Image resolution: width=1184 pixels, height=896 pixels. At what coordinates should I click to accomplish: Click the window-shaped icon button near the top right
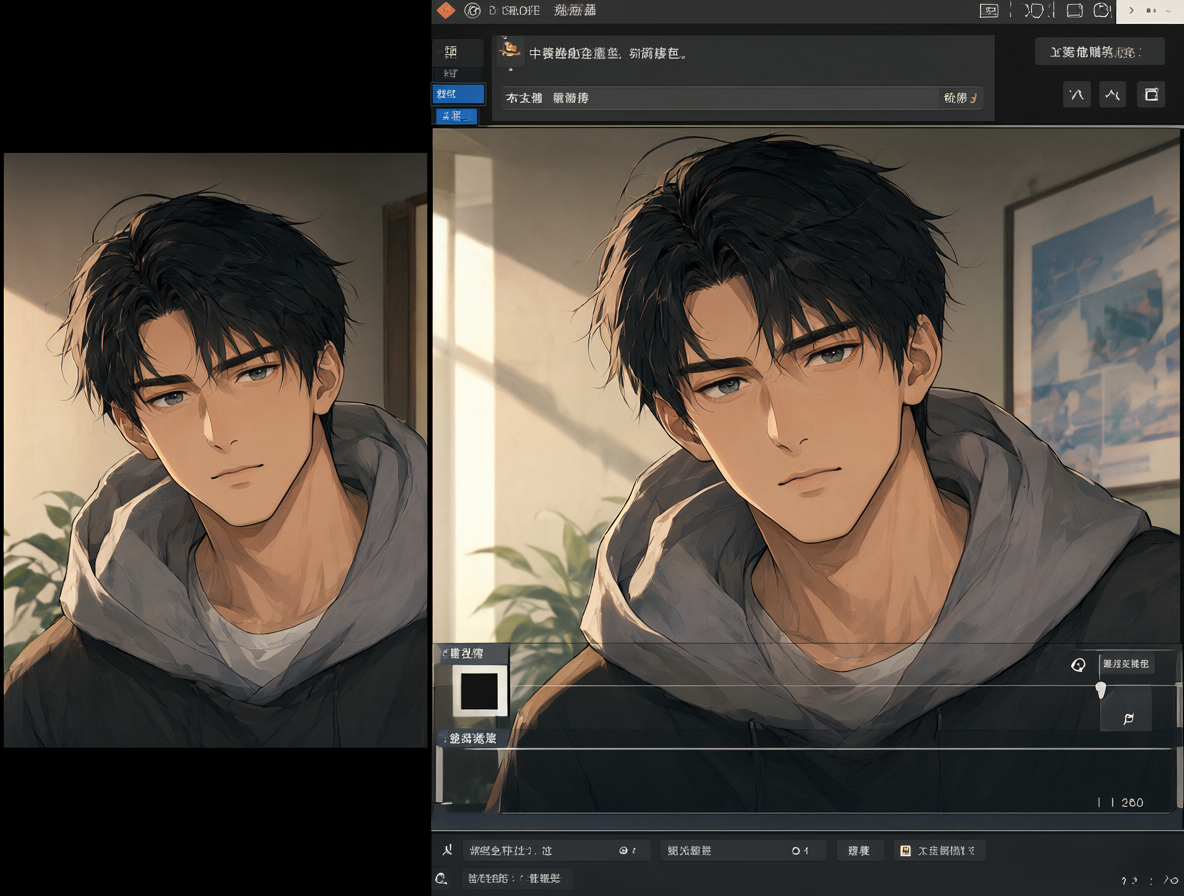[1151, 94]
